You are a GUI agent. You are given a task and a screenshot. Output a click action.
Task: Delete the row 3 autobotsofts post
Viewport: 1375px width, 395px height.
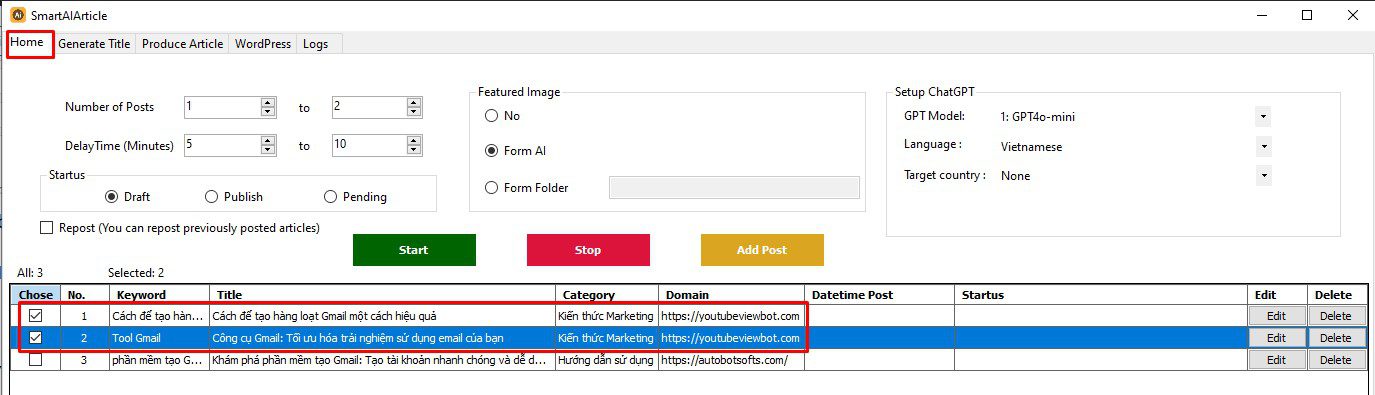(x=1335, y=360)
